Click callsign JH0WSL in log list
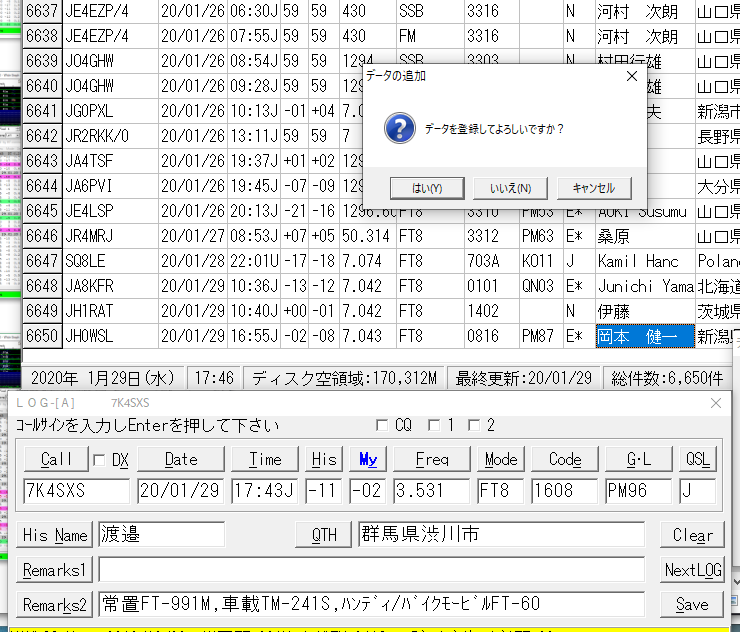 (x=89, y=336)
